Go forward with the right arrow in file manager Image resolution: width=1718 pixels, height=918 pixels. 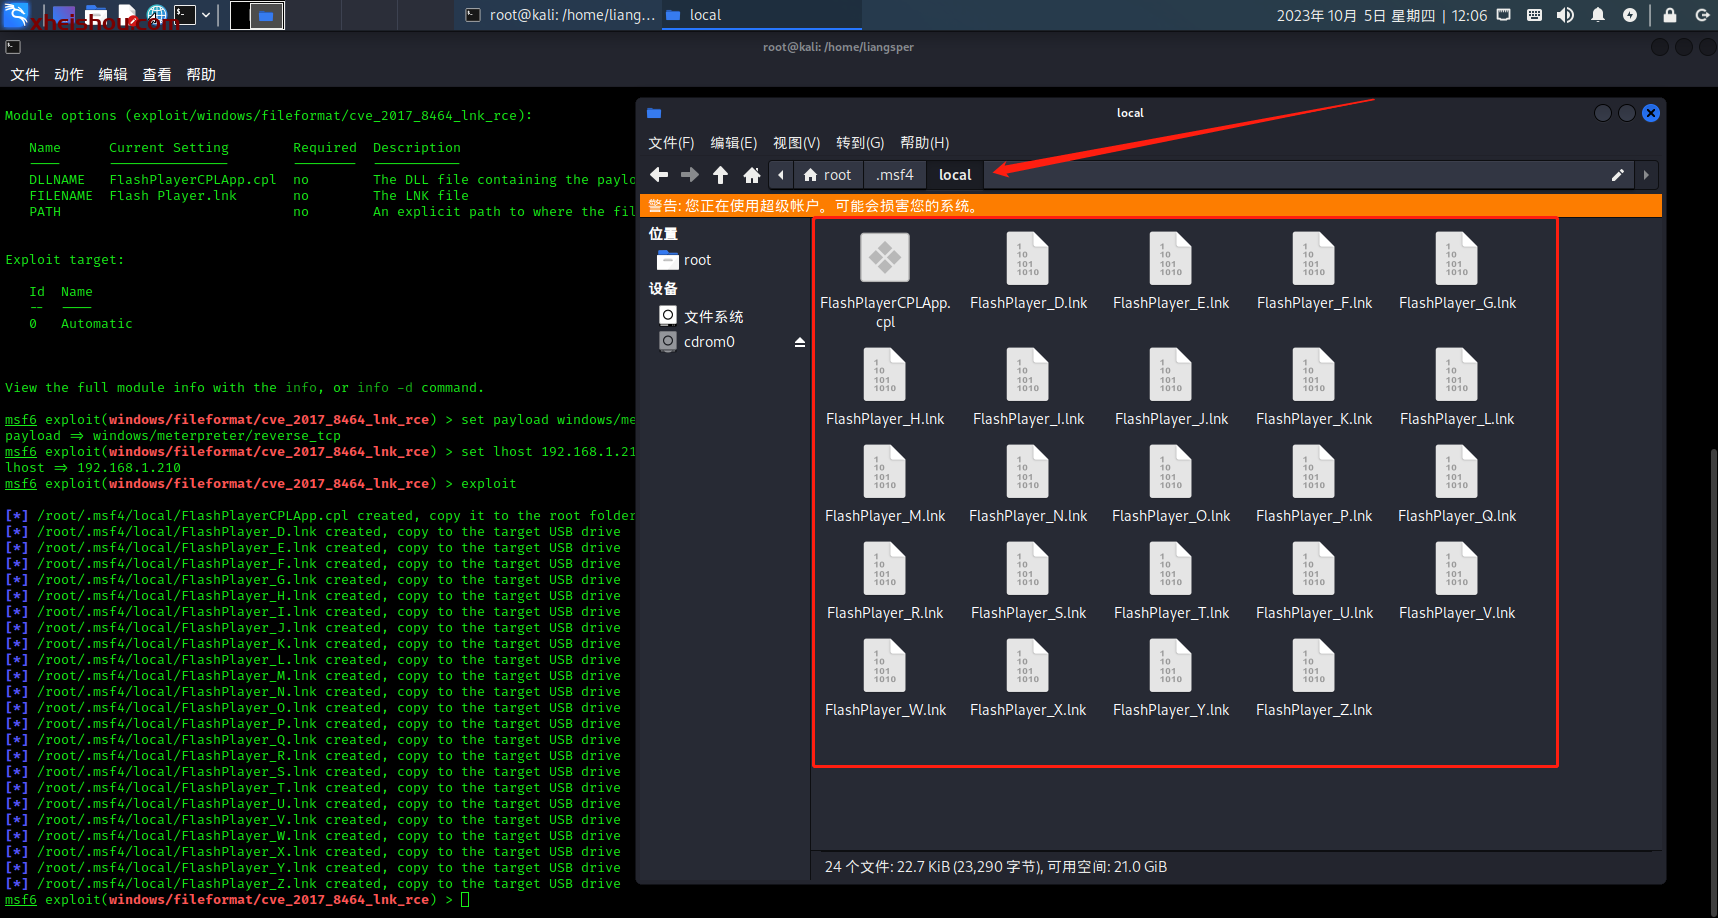[x=690, y=175]
